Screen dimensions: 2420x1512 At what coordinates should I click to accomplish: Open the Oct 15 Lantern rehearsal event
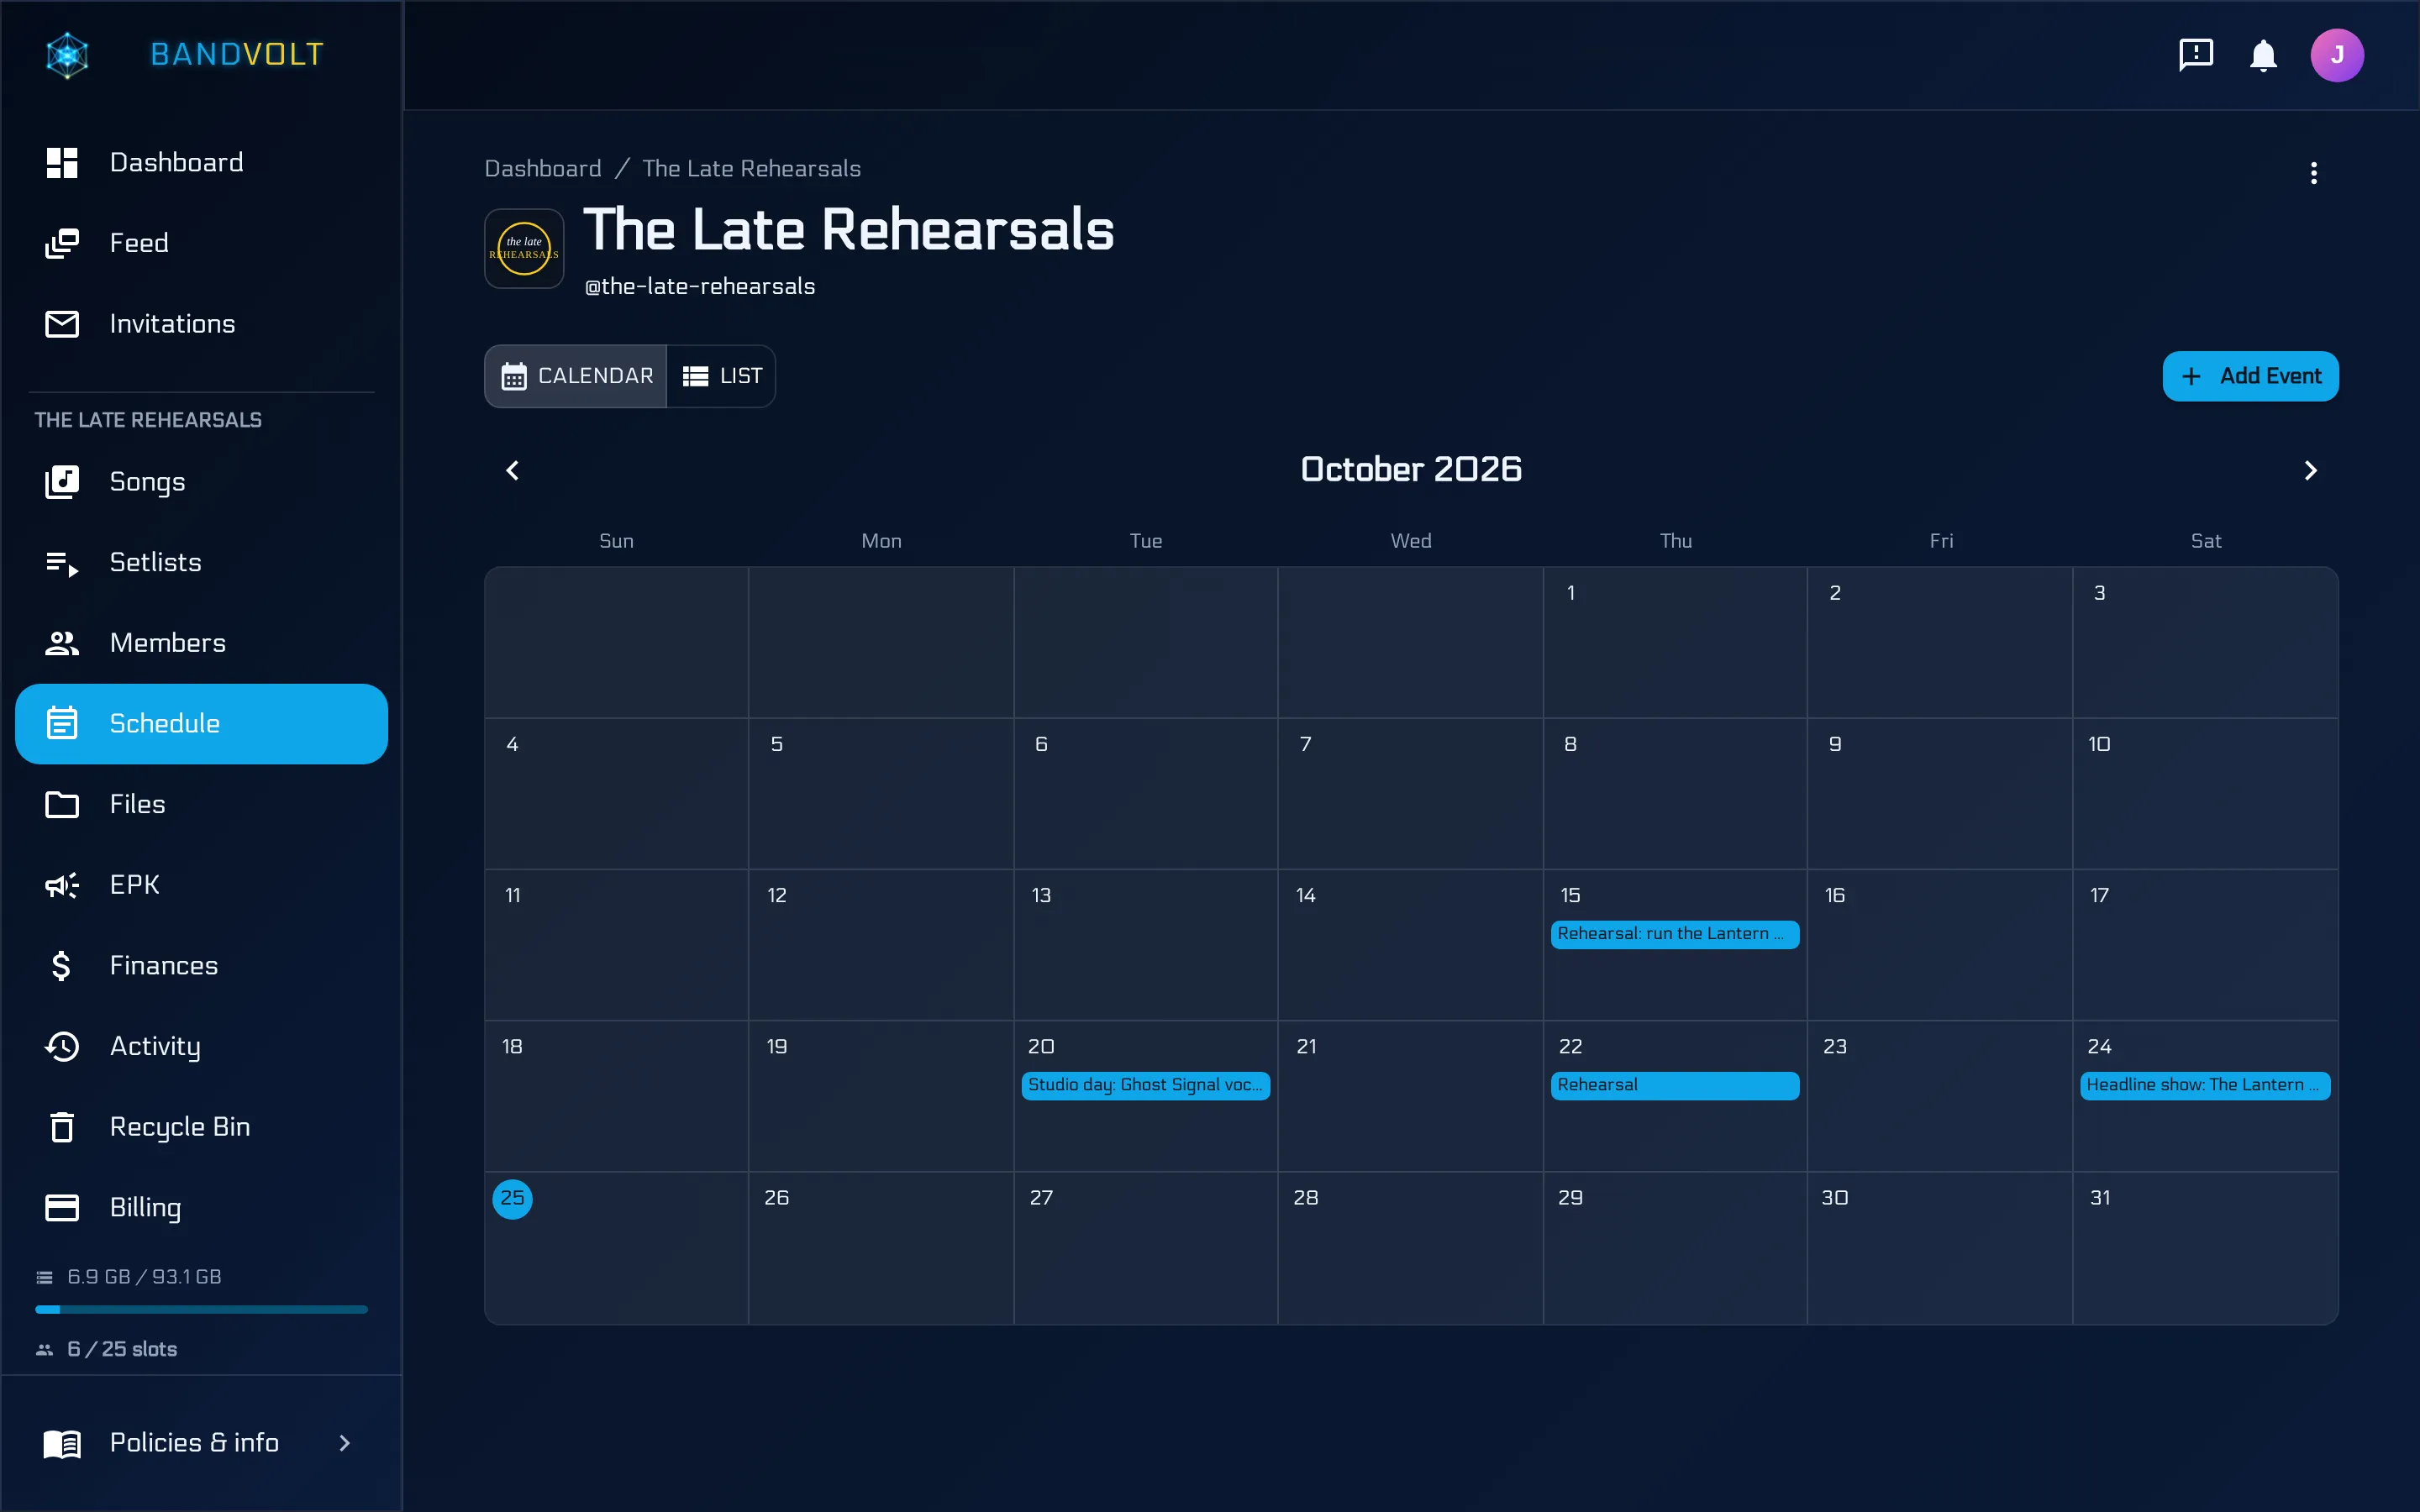[x=1674, y=934]
